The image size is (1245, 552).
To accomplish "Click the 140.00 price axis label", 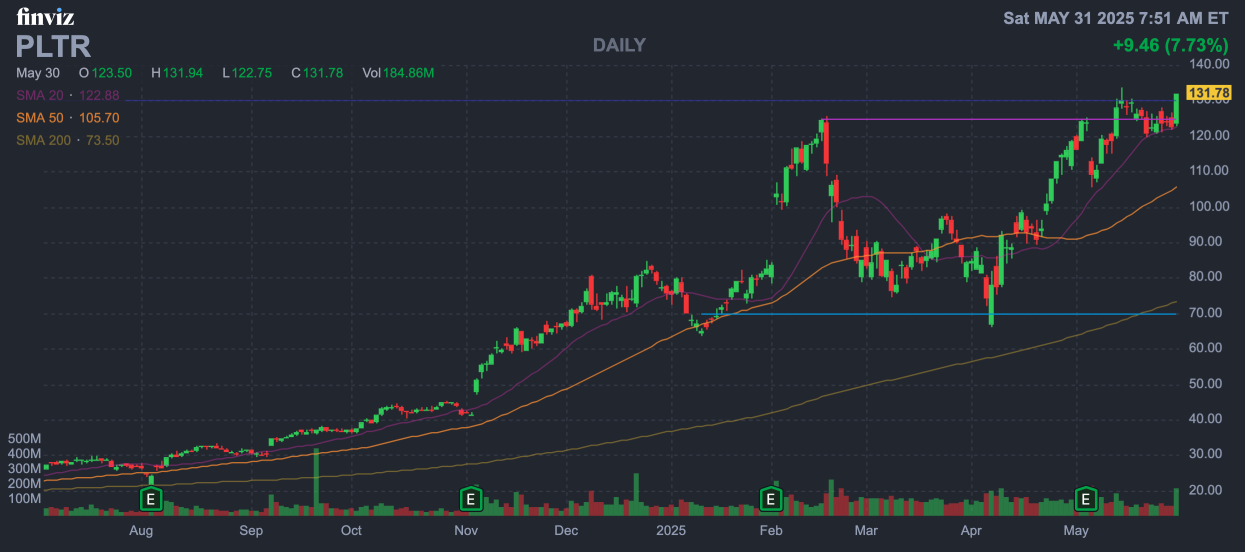I will [1207, 64].
